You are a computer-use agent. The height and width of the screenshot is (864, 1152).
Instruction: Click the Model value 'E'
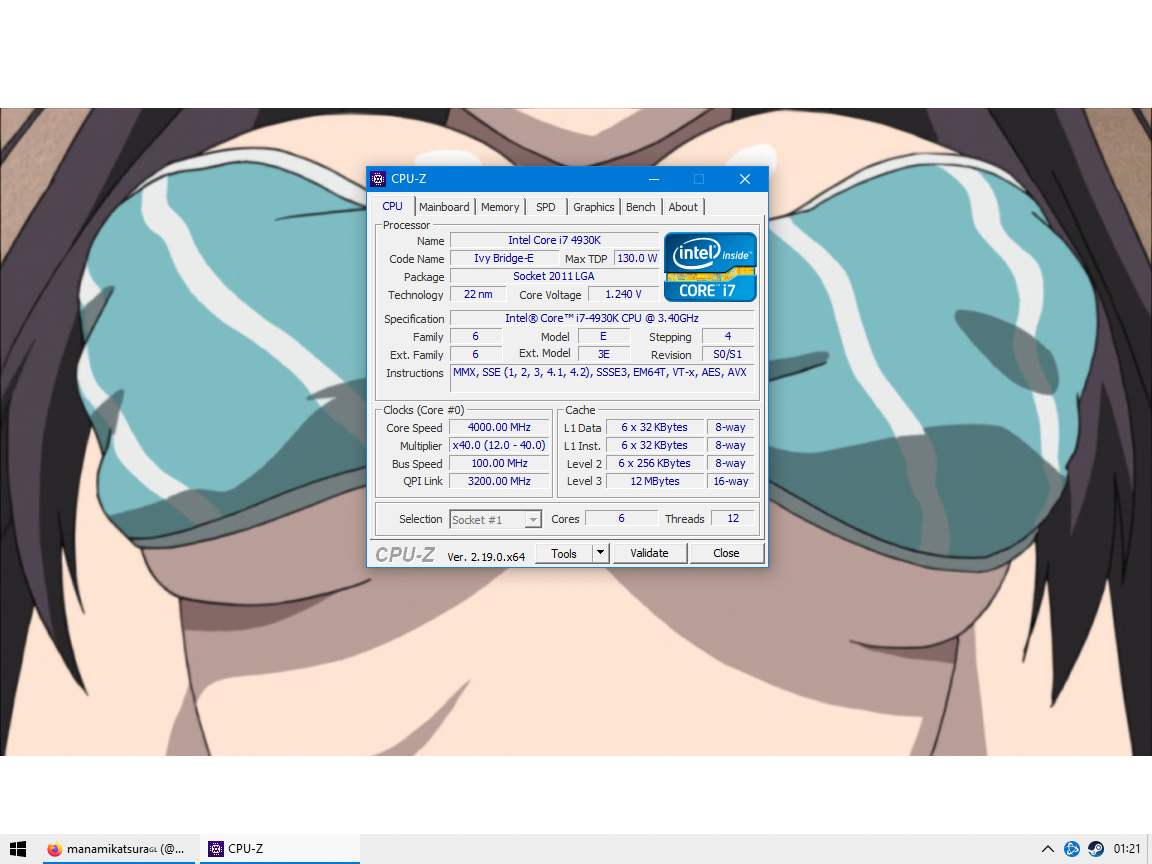coord(603,336)
